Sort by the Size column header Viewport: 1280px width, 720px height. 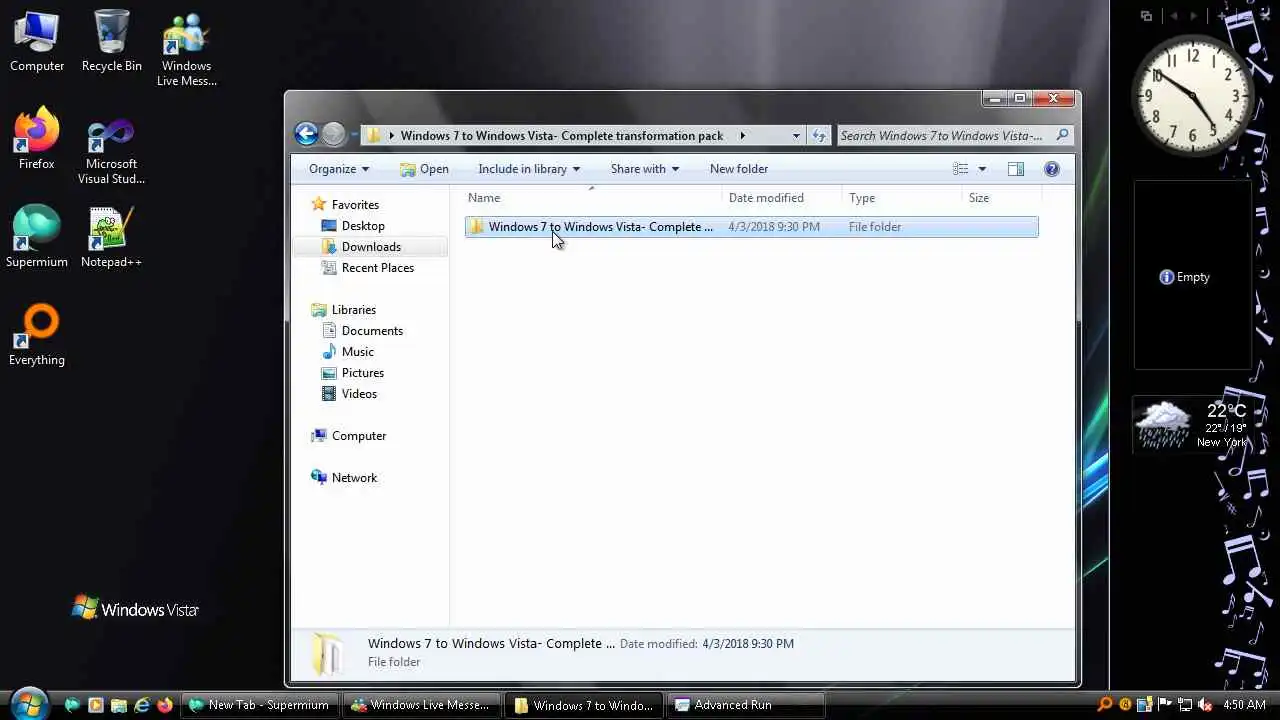click(x=1000, y=198)
